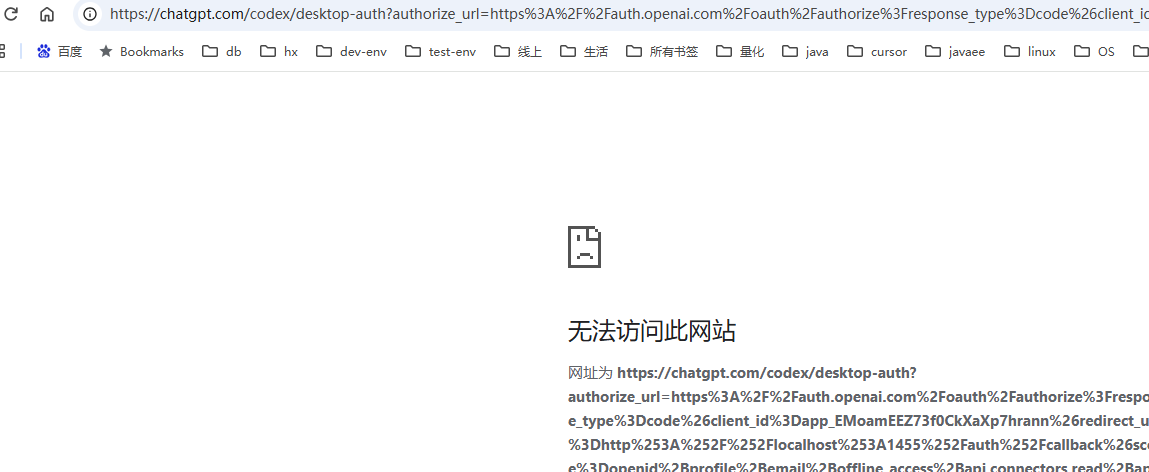Go to the home page icon
This screenshot has height=472, width=1149.
tap(47, 14)
